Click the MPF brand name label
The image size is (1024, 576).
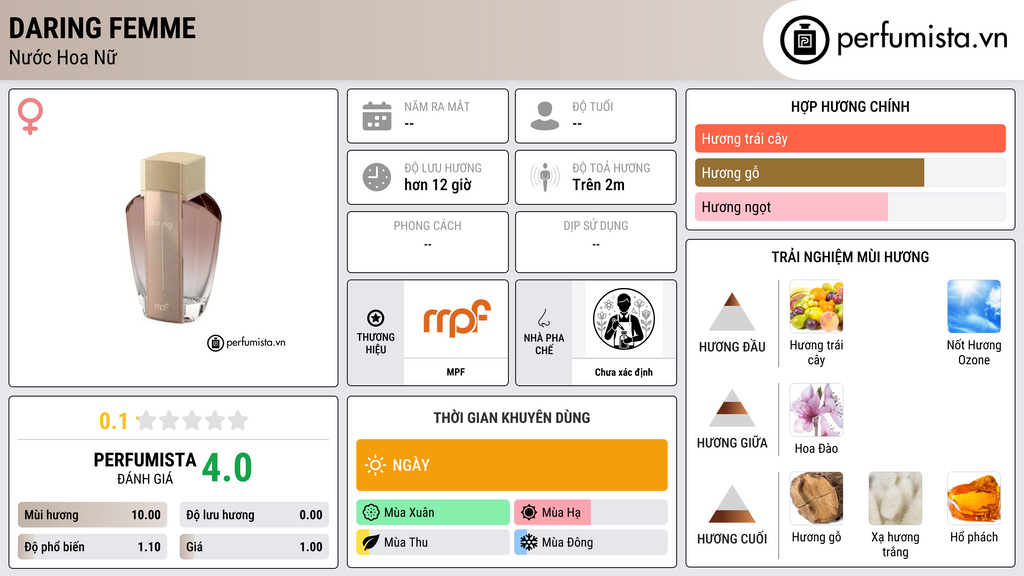point(456,372)
